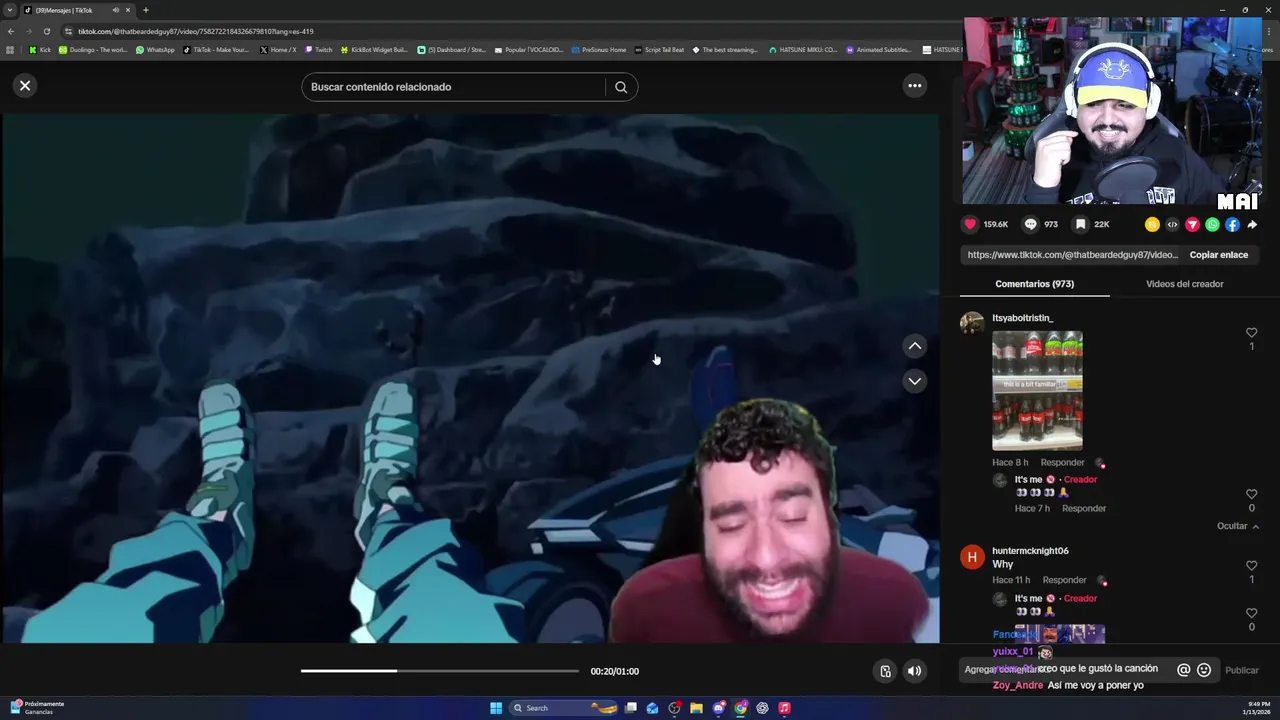Like the video with the heart
1280x720 pixels.
(x=970, y=225)
